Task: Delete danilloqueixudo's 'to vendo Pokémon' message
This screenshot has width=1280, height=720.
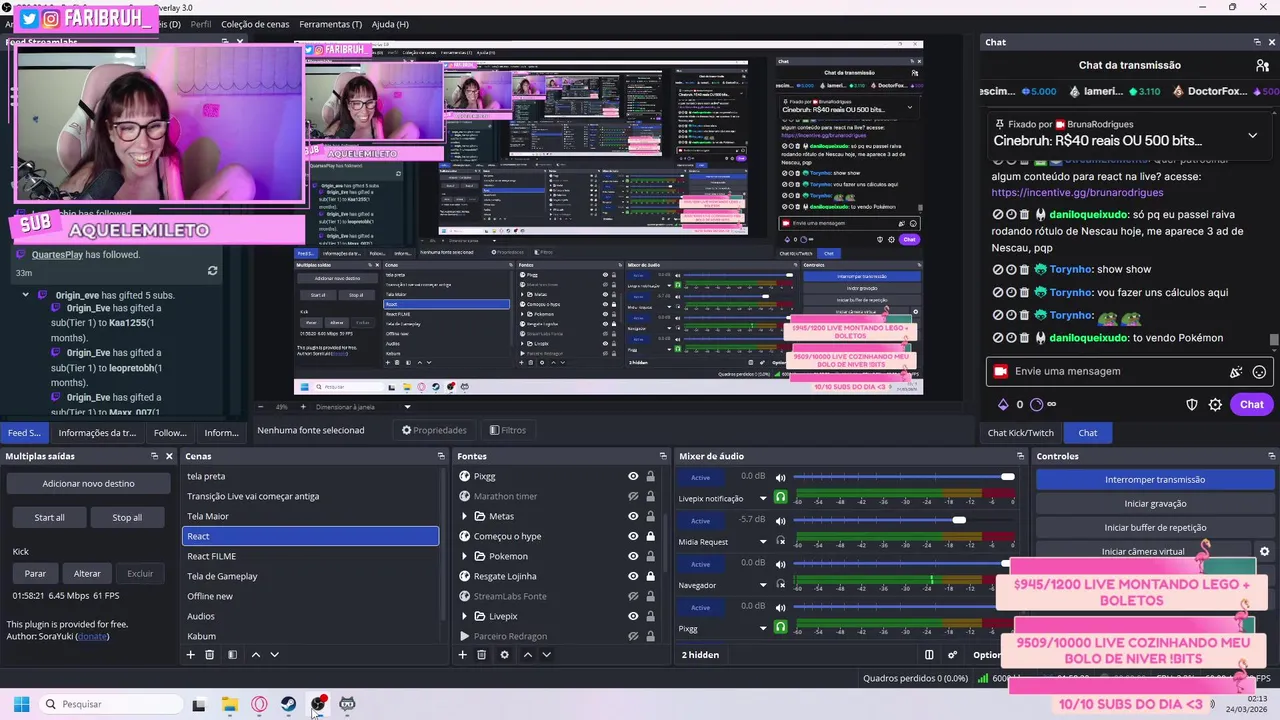Action: point(1024,338)
